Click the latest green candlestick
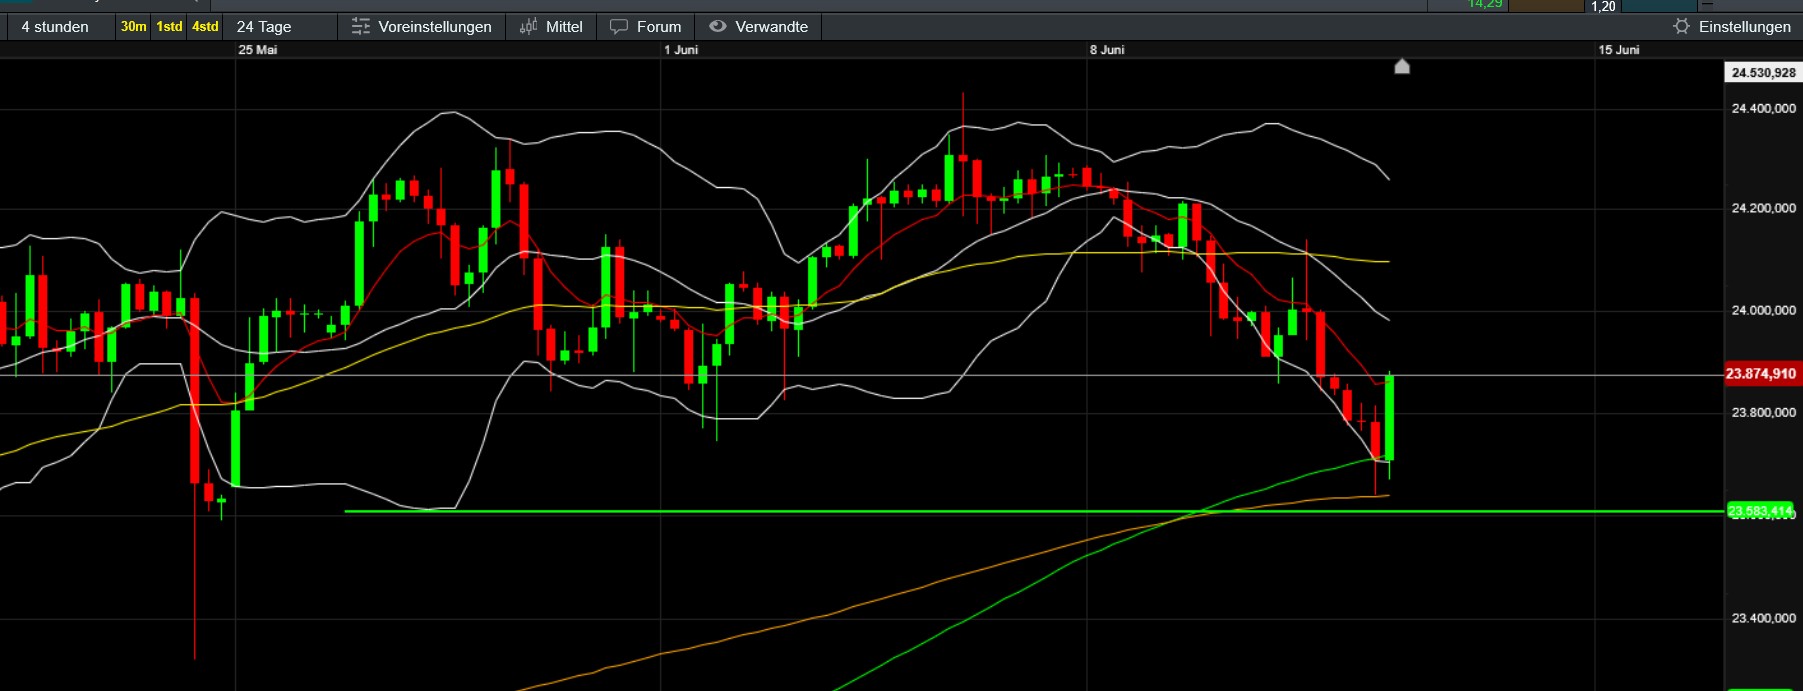 1390,417
